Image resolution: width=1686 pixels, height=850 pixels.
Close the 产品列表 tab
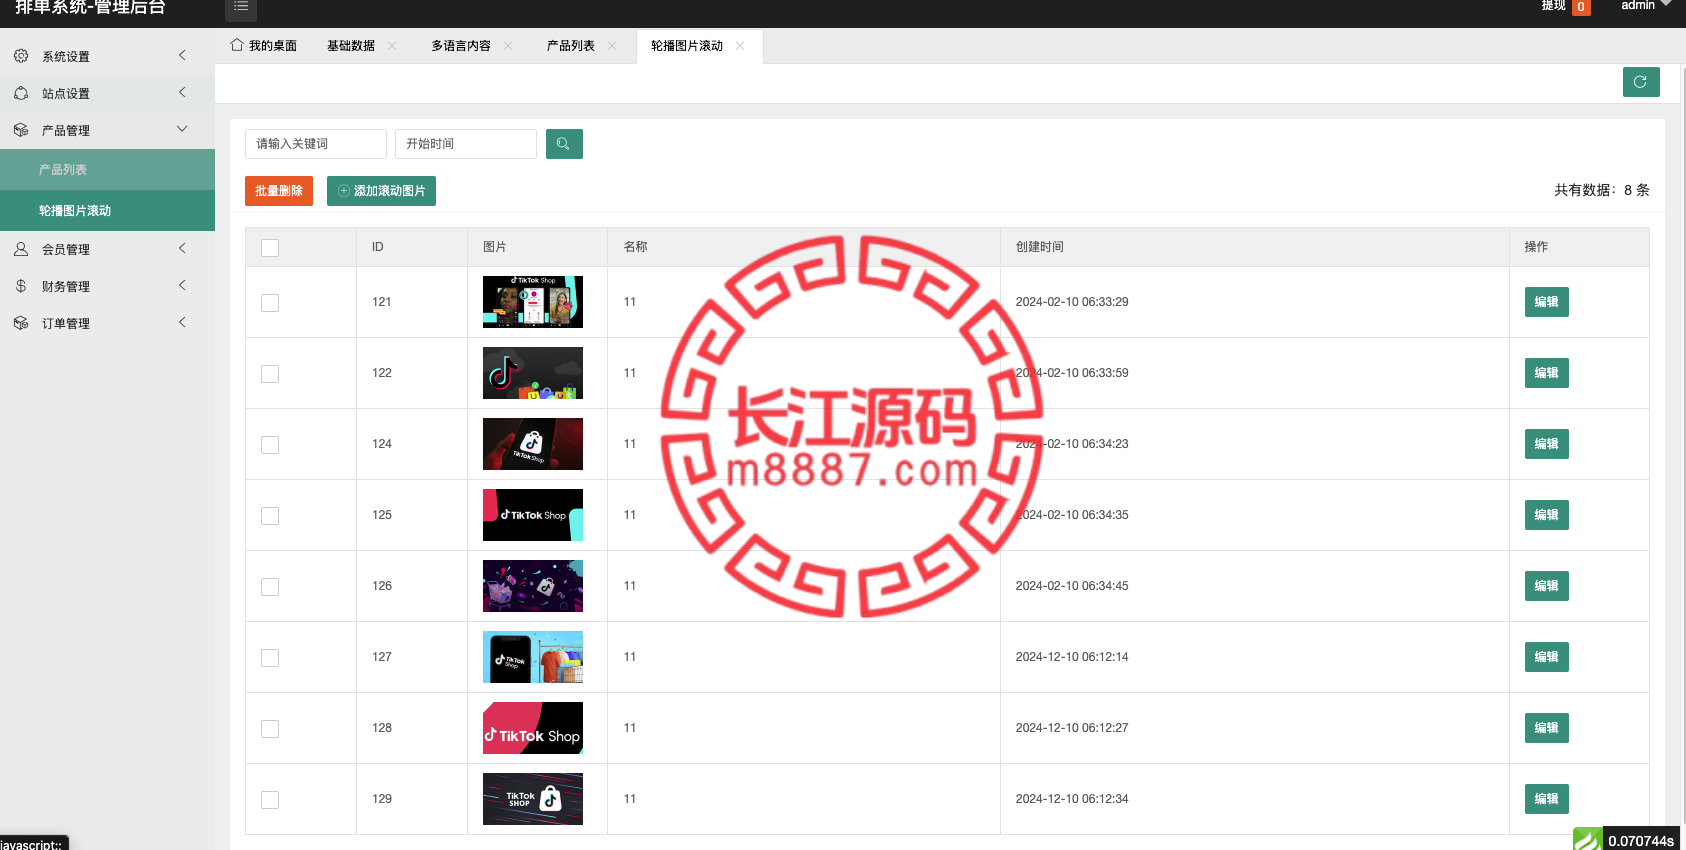tap(612, 45)
